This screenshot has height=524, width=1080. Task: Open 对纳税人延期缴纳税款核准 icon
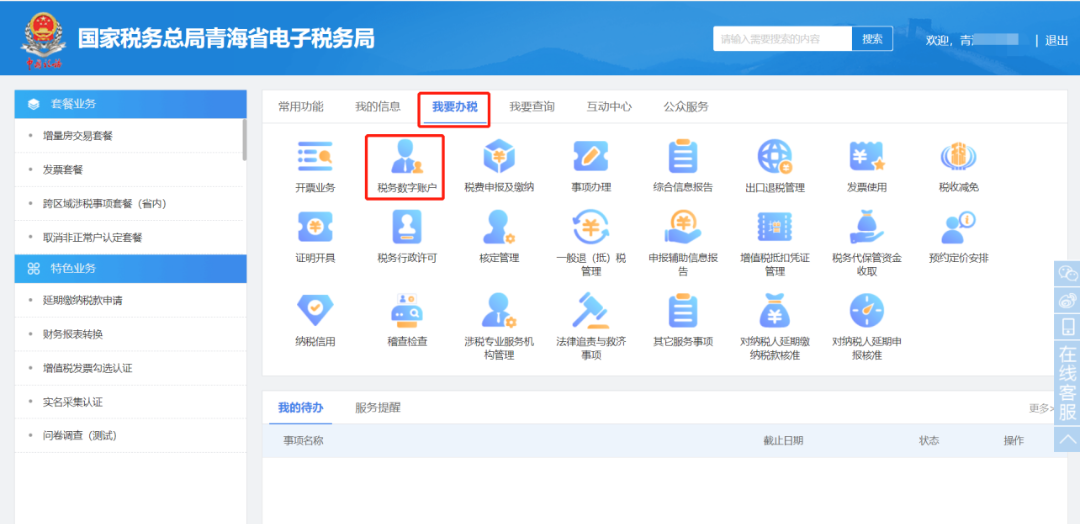(x=775, y=311)
